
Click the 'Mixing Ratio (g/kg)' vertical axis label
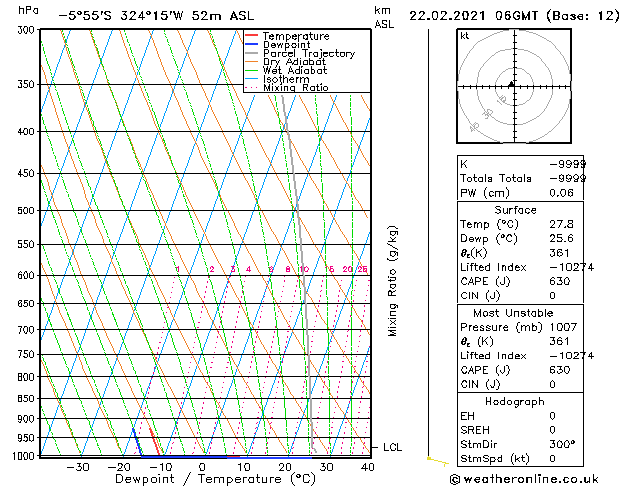pos(392,281)
